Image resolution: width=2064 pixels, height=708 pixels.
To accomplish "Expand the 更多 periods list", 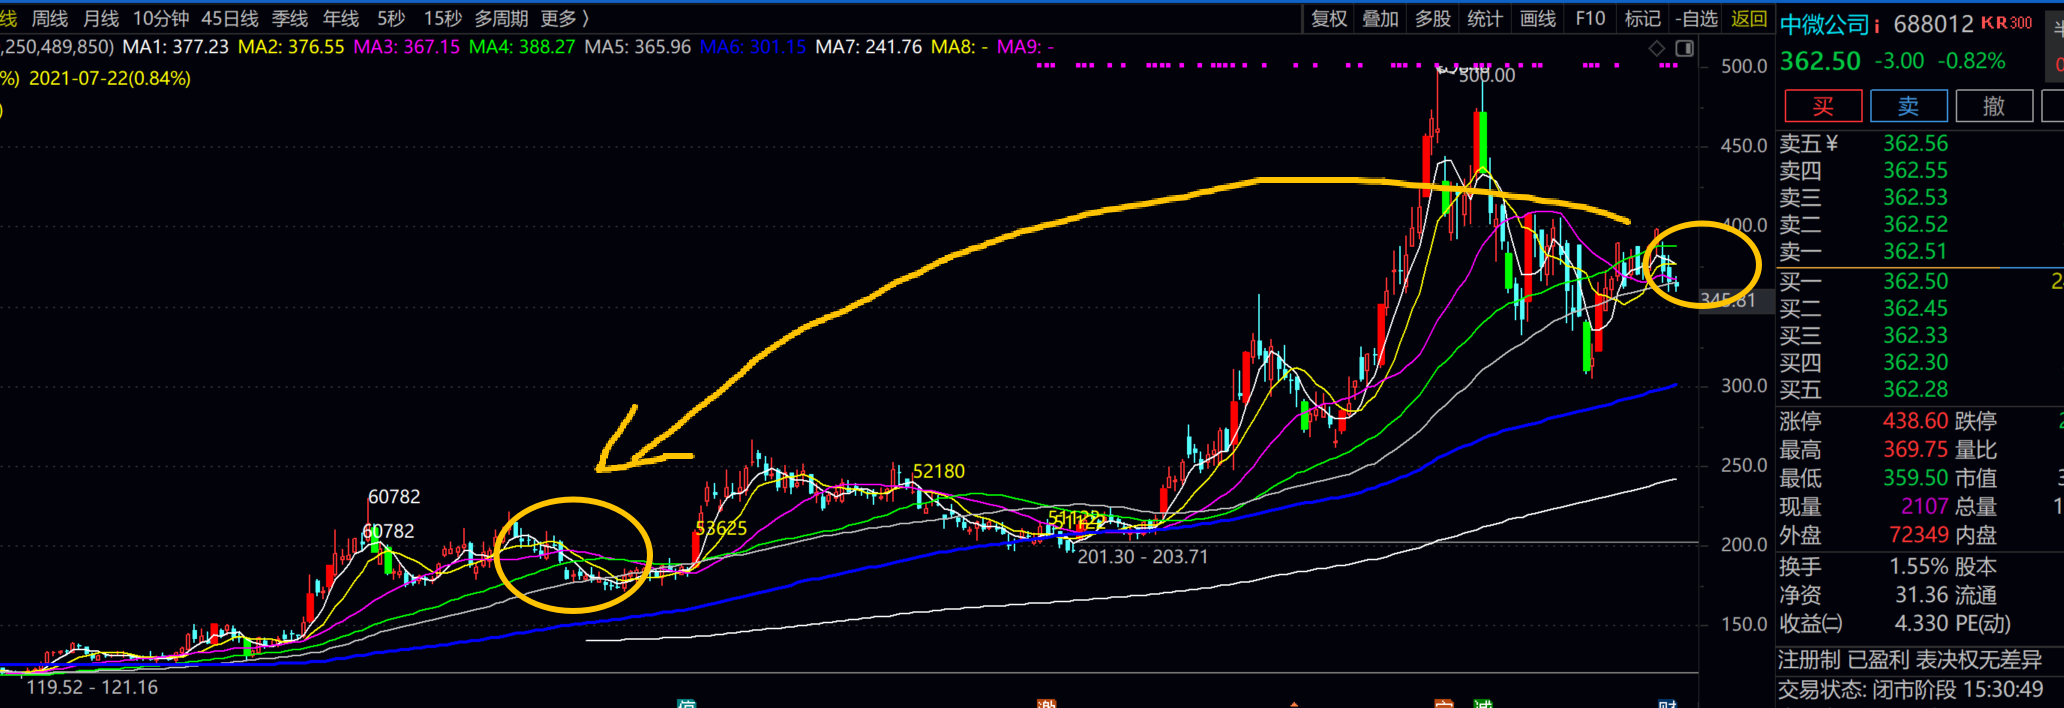I will [565, 19].
